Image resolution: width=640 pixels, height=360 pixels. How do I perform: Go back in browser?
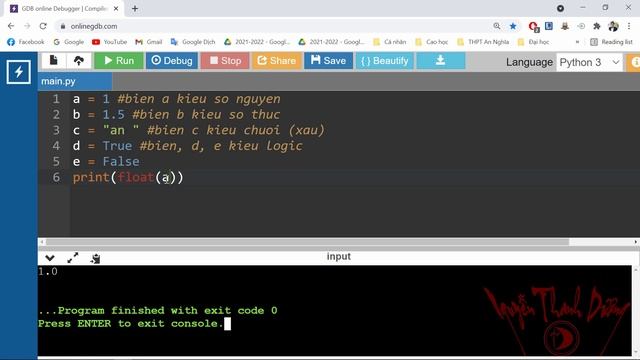pyautogui.click(x=11, y=26)
